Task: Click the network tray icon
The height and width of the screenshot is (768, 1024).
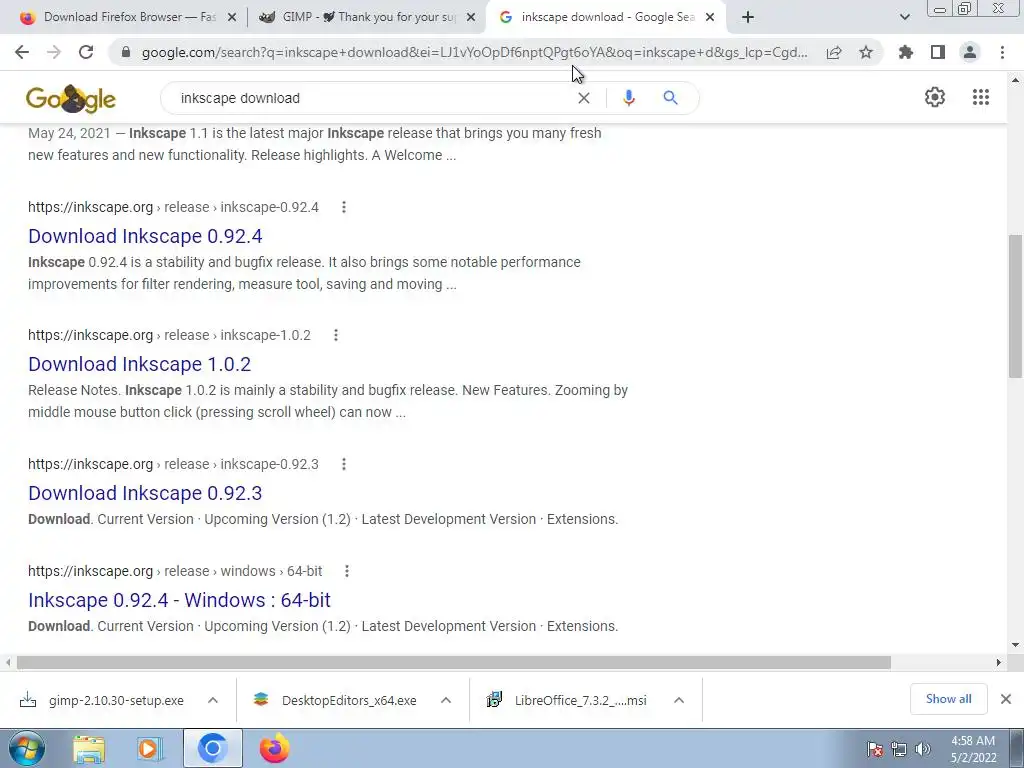Action: [x=899, y=749]
